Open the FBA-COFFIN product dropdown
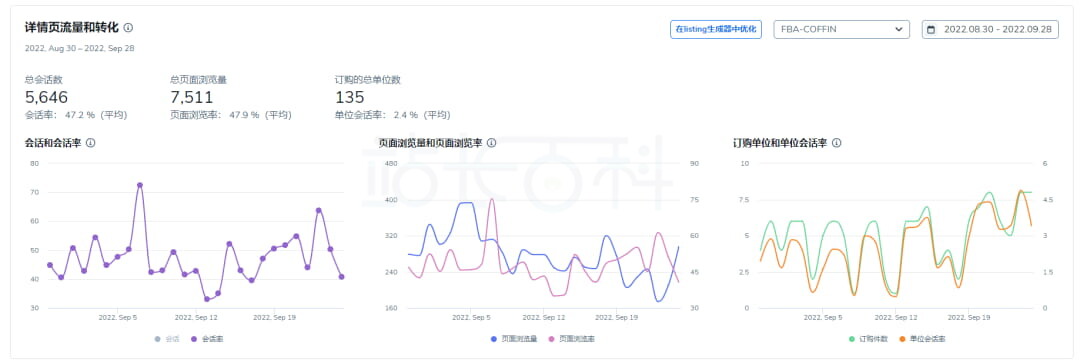The image size is (1080, 362). click(x=842, y=30)
